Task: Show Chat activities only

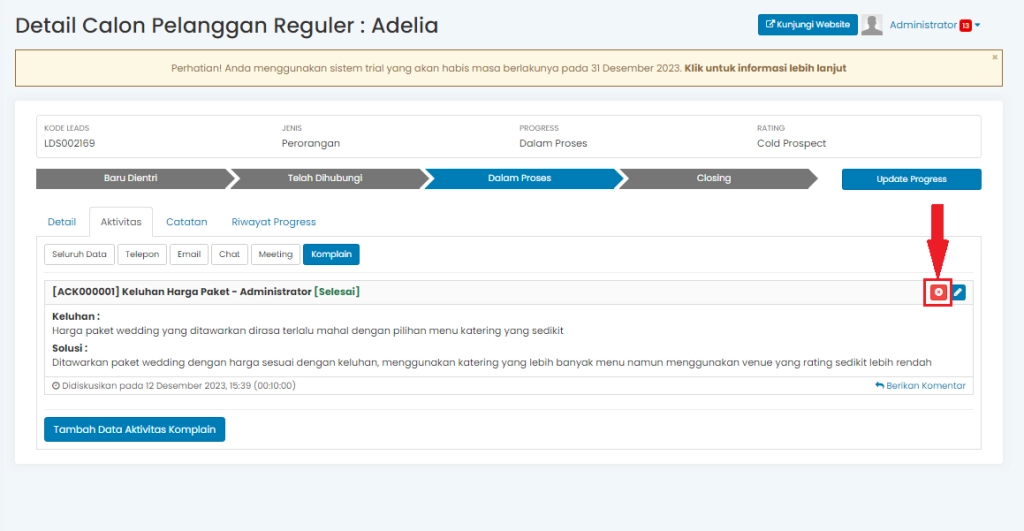Action: [229, 254]
